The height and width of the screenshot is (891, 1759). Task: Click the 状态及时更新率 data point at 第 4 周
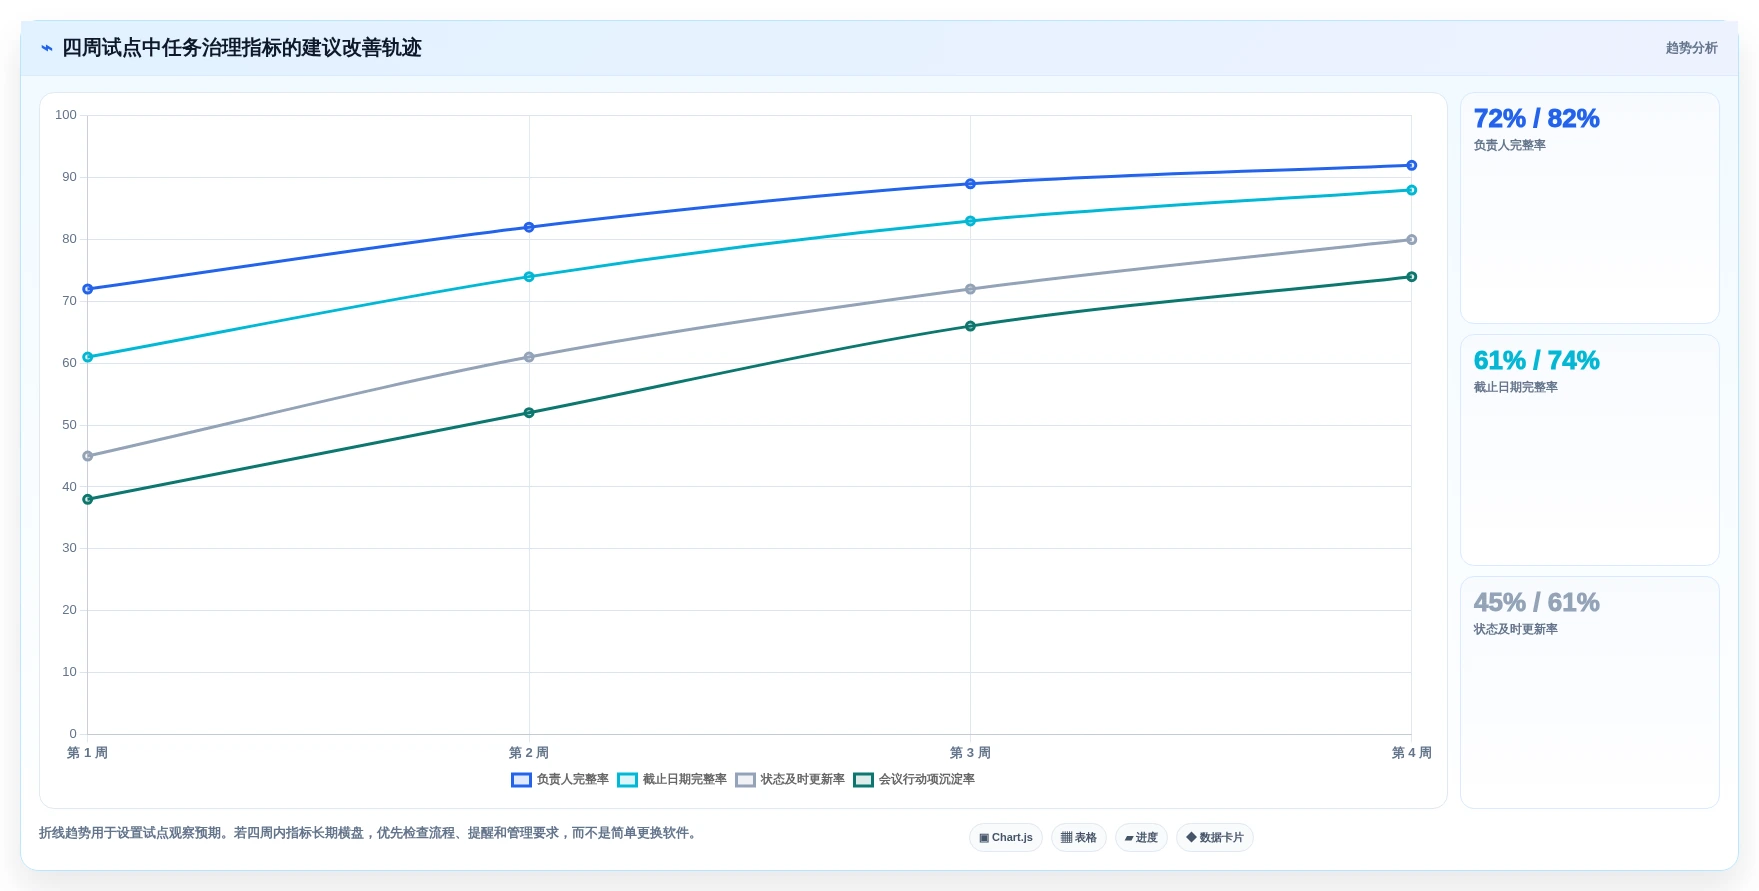[x=1411, y=240]
